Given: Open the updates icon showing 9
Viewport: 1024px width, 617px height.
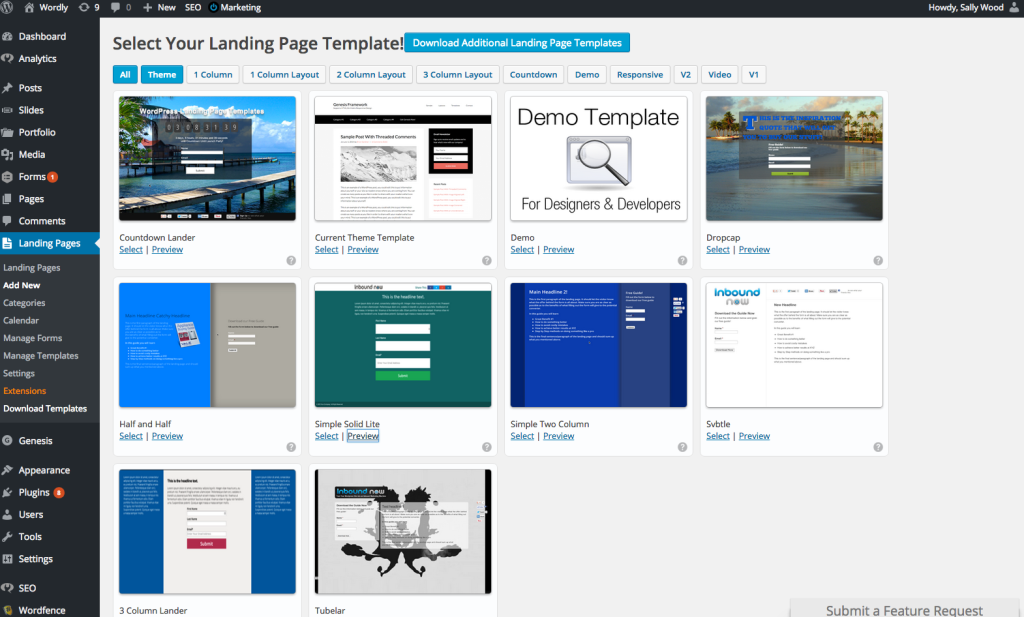Looking at the screenshot, I should pos(89,7).
